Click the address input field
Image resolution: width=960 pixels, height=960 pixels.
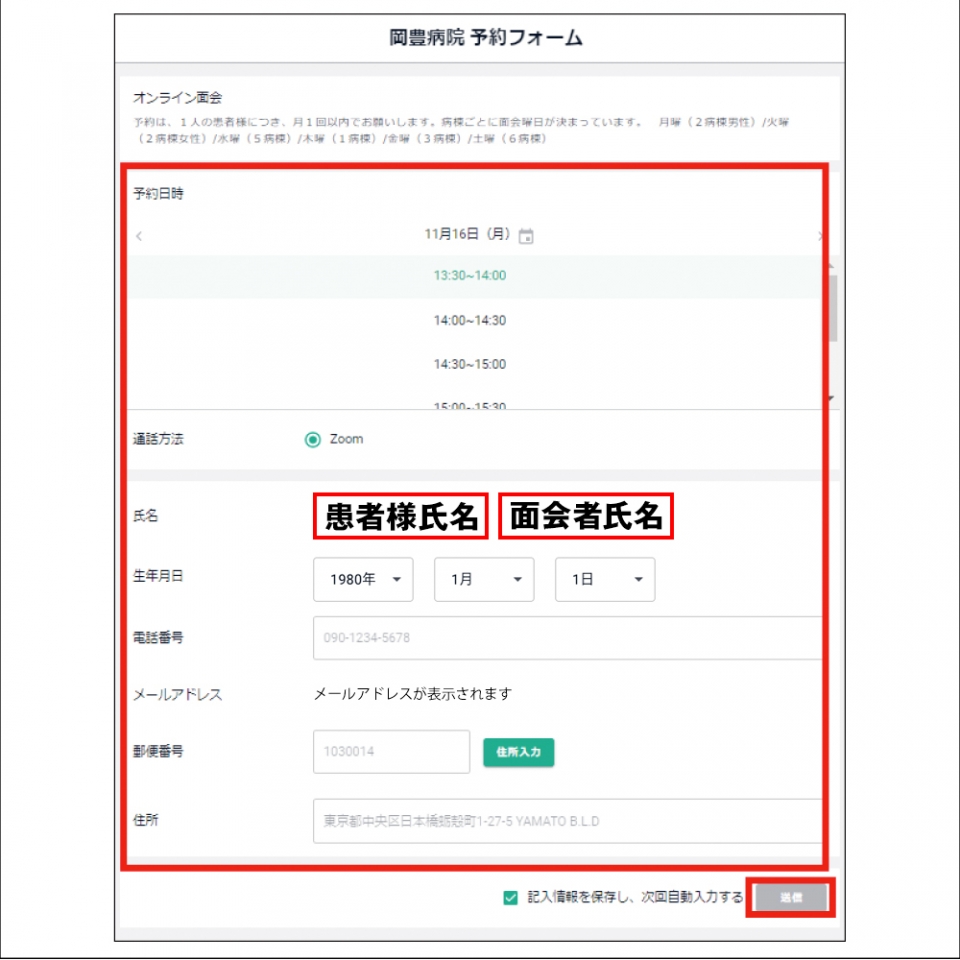click(567, 820)
